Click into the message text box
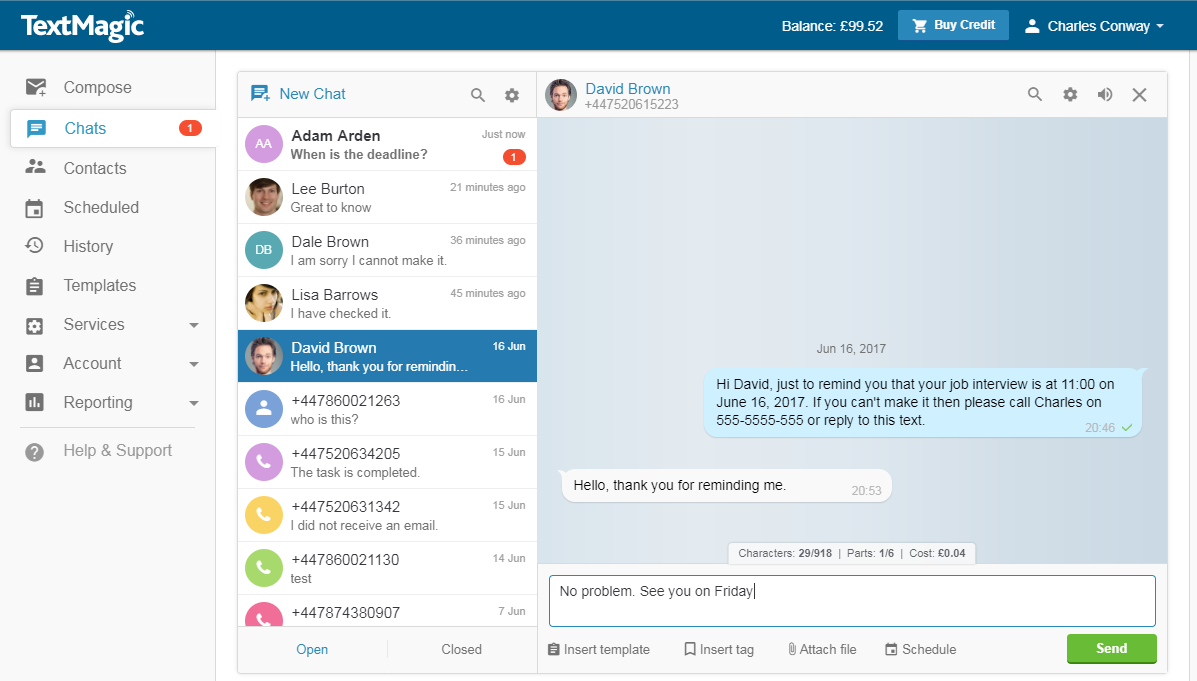 click(x=852, y=601)
